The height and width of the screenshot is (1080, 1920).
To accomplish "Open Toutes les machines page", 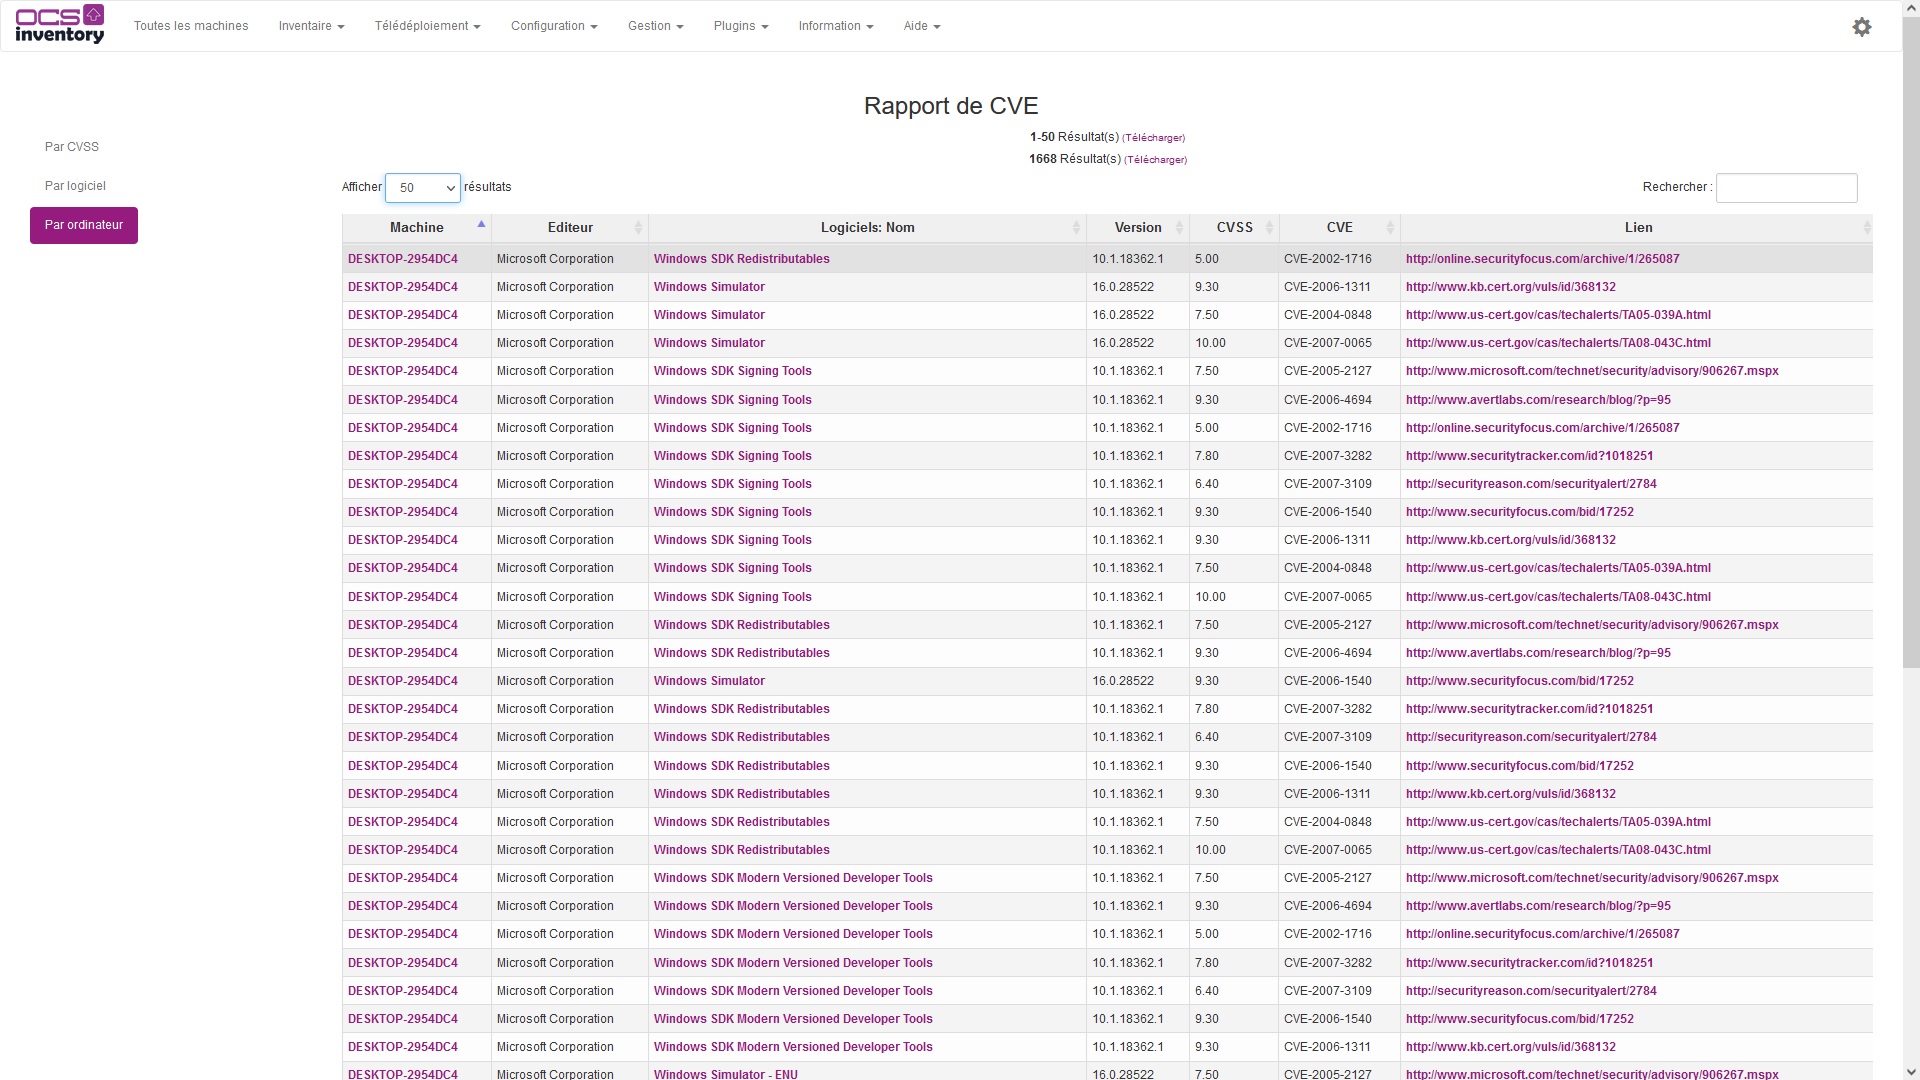I will click(x=191, y=26).
